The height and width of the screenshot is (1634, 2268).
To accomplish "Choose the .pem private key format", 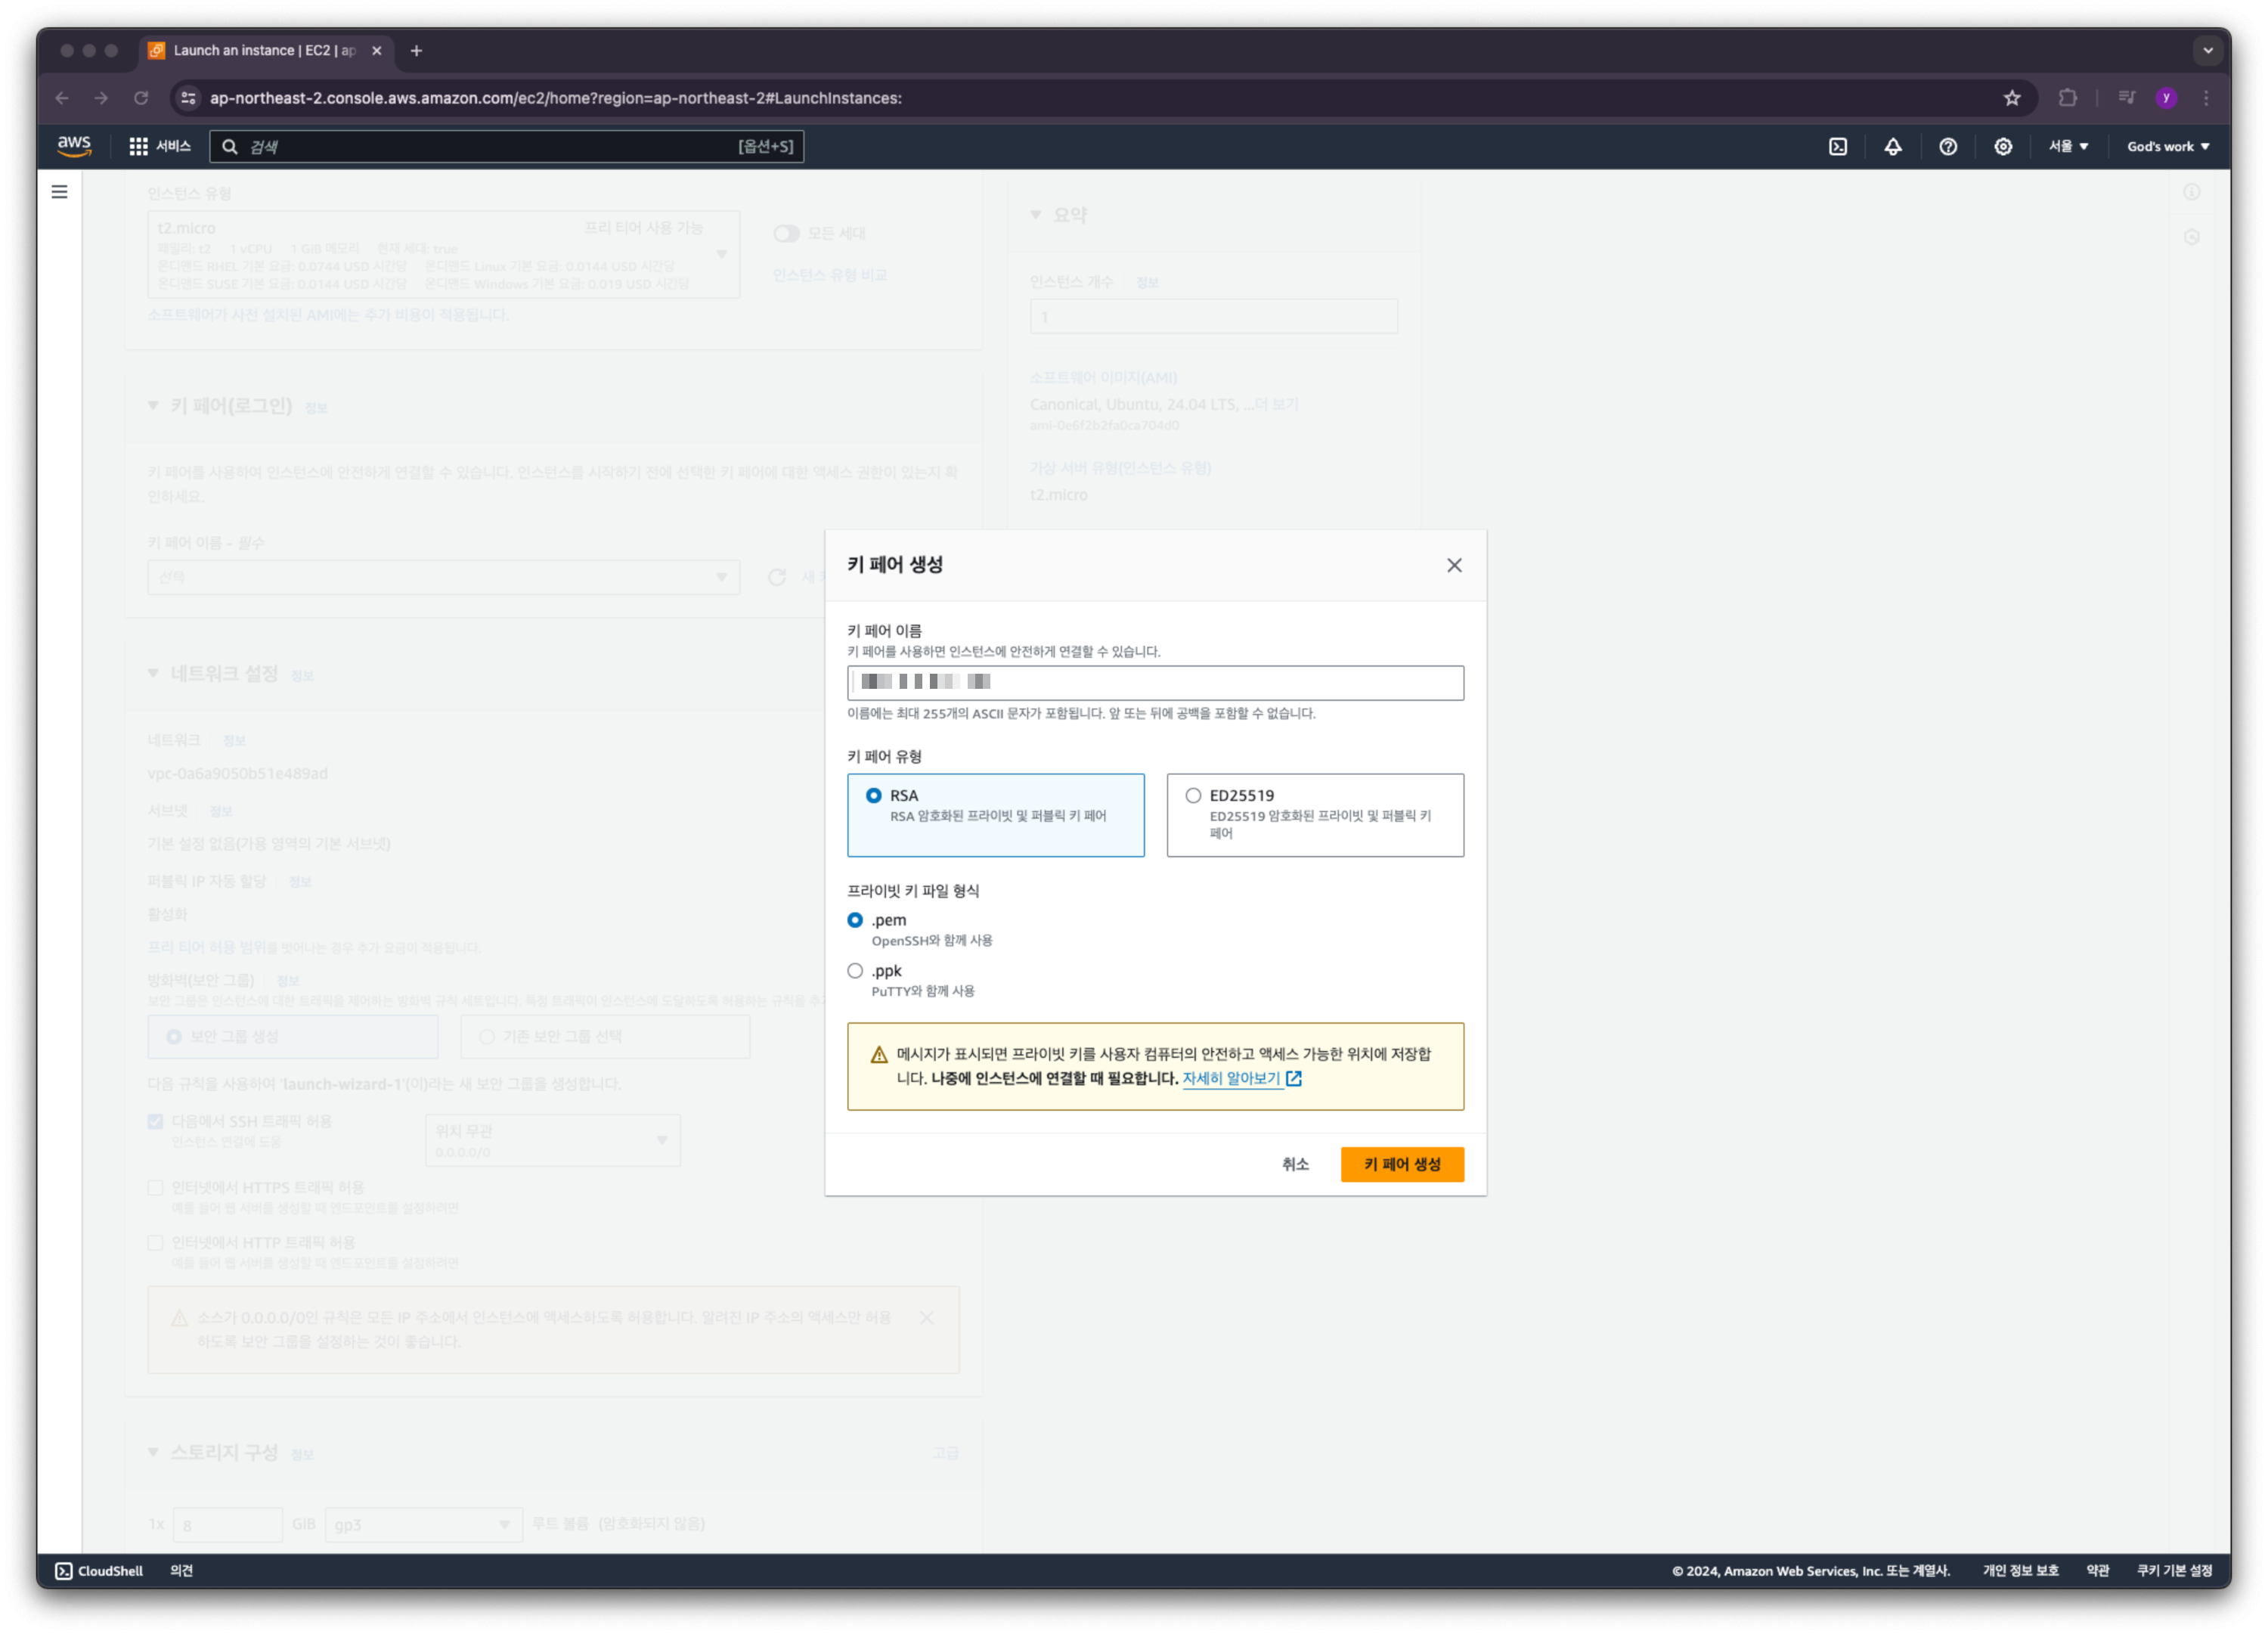I will (x=855, y=920).
